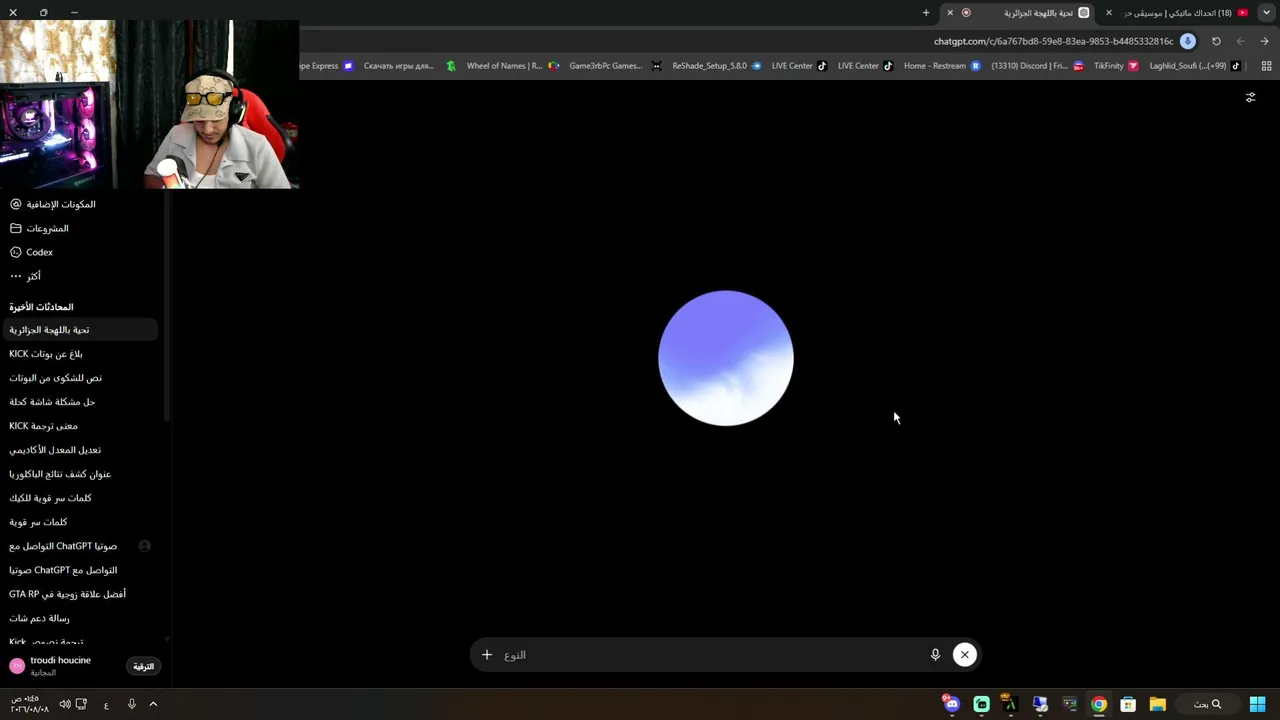Click the taskbar microphone tray icon
1280x720 pixels.
[x=131, y=704]
